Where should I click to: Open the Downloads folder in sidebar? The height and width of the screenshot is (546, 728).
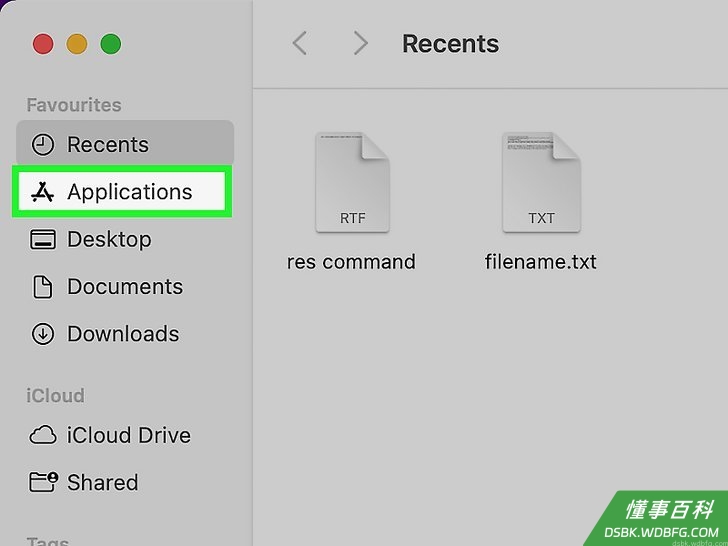pyautogui.click(x=124, y=334)
